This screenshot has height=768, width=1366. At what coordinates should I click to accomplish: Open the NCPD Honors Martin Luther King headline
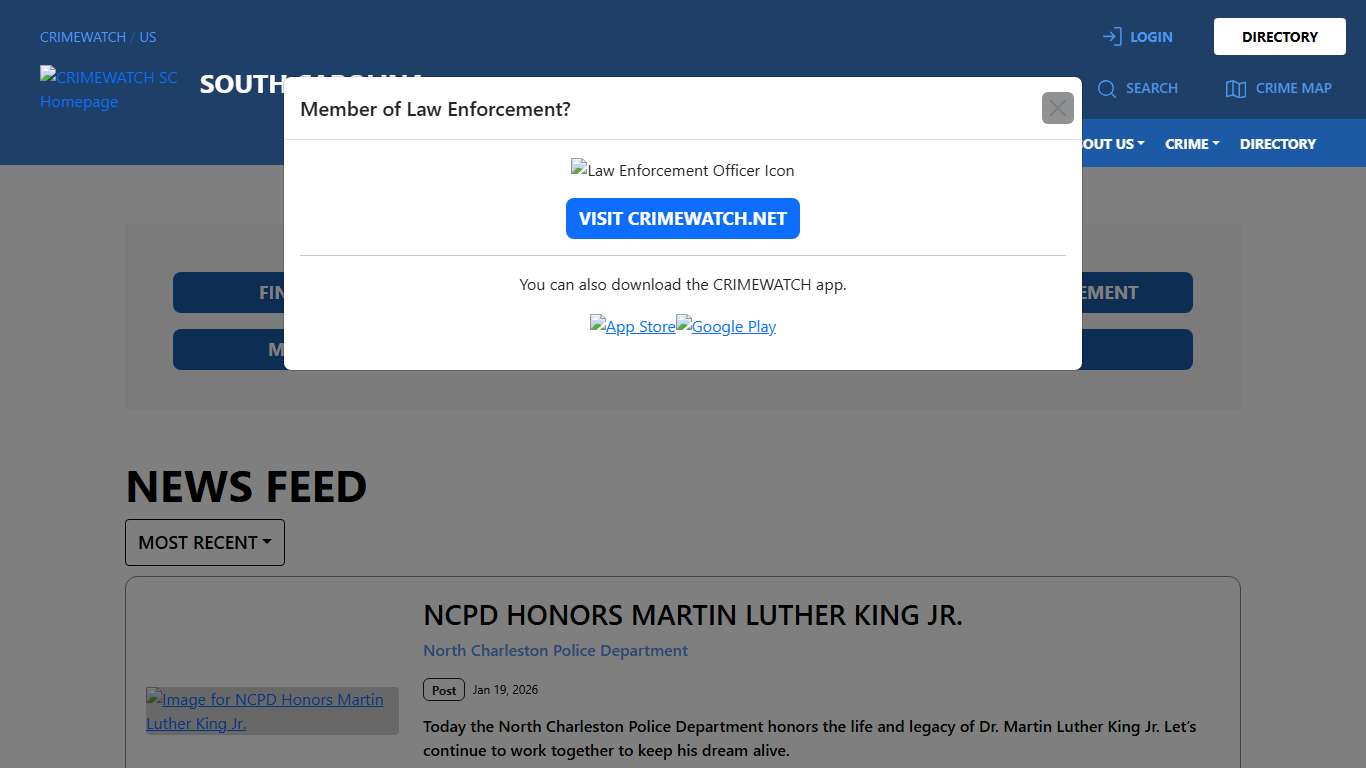point(692,615)
